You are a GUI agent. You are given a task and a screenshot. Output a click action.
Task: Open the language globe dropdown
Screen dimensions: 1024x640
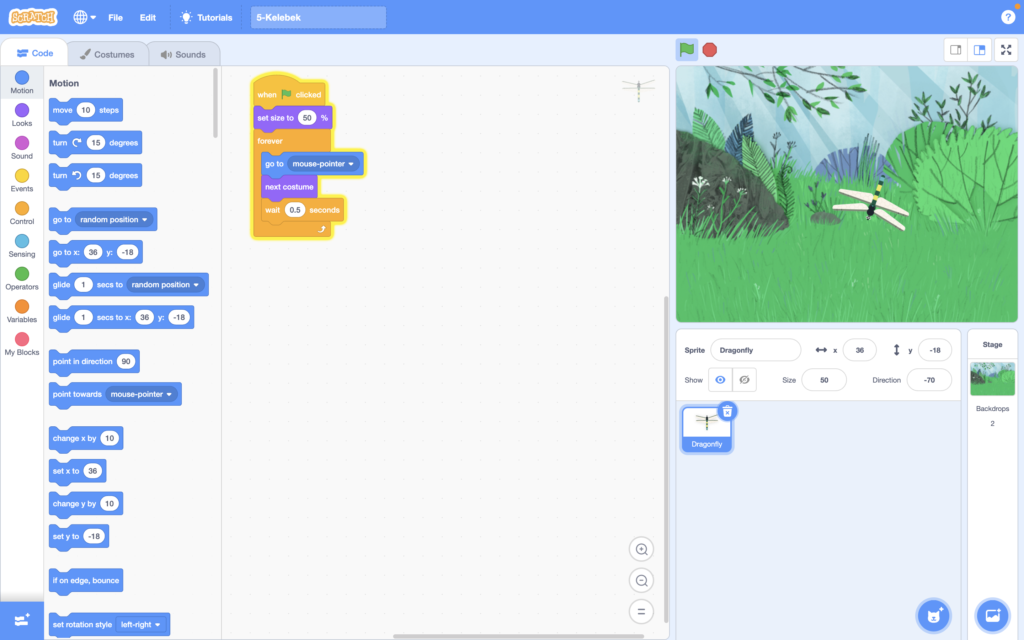pos(85,17)
